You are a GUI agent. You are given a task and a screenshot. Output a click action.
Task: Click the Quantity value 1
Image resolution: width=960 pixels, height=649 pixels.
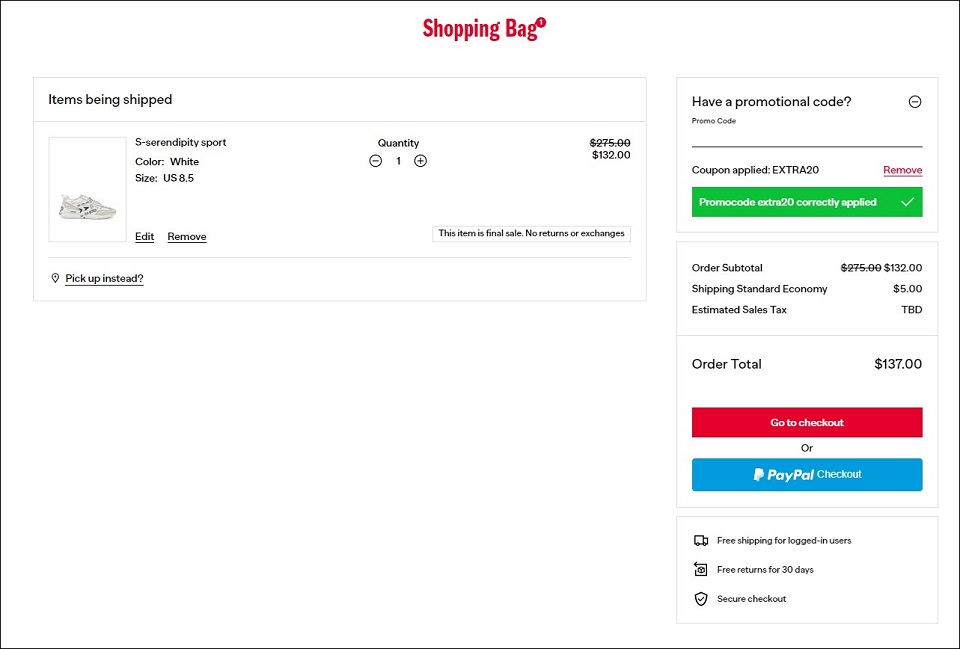point(399,161)
